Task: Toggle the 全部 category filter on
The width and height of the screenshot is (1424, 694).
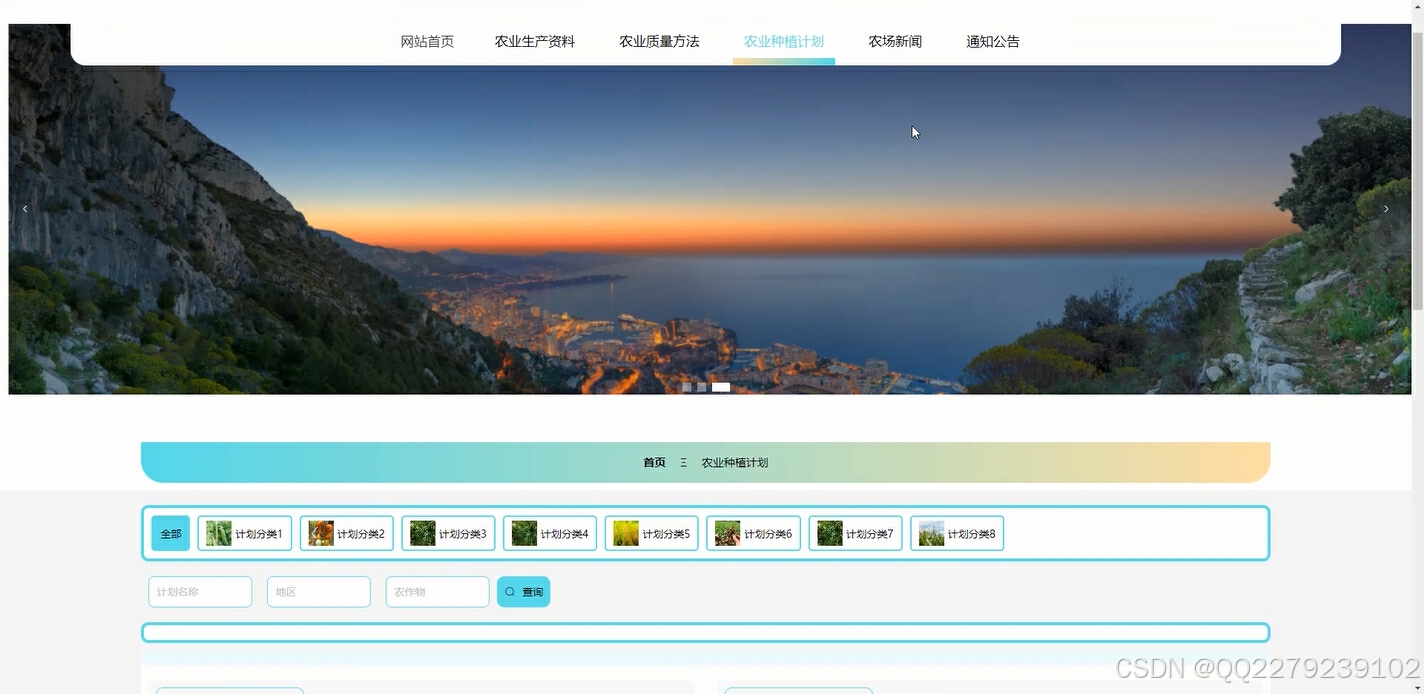Action: click(169, 533)
